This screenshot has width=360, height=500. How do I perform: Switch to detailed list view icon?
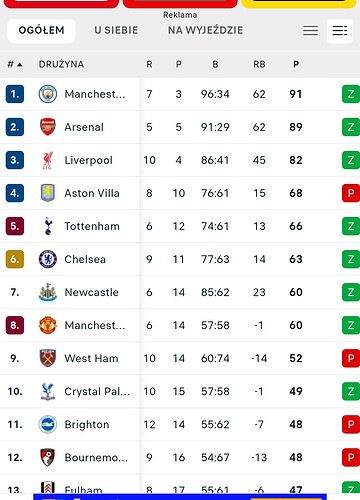[x=340, y=31]
